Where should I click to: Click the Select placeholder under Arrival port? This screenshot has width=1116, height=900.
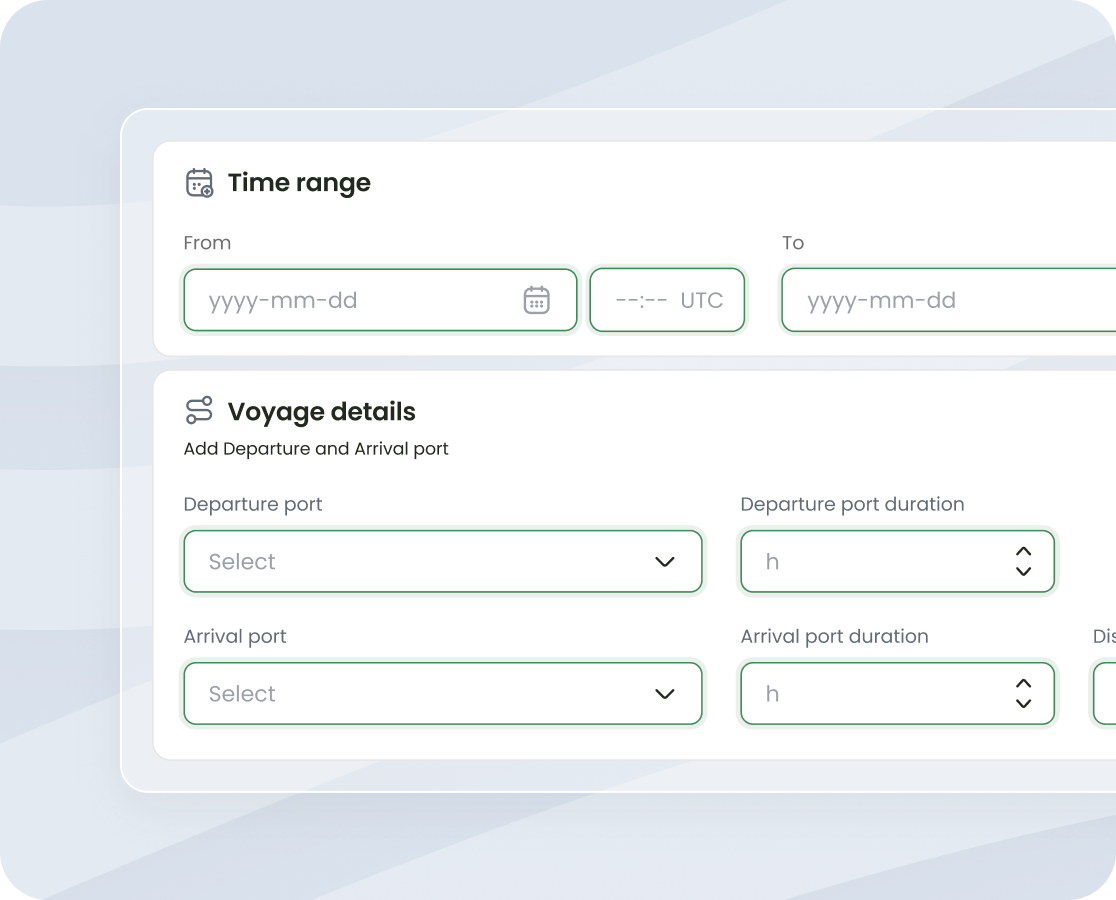point(242,694)
